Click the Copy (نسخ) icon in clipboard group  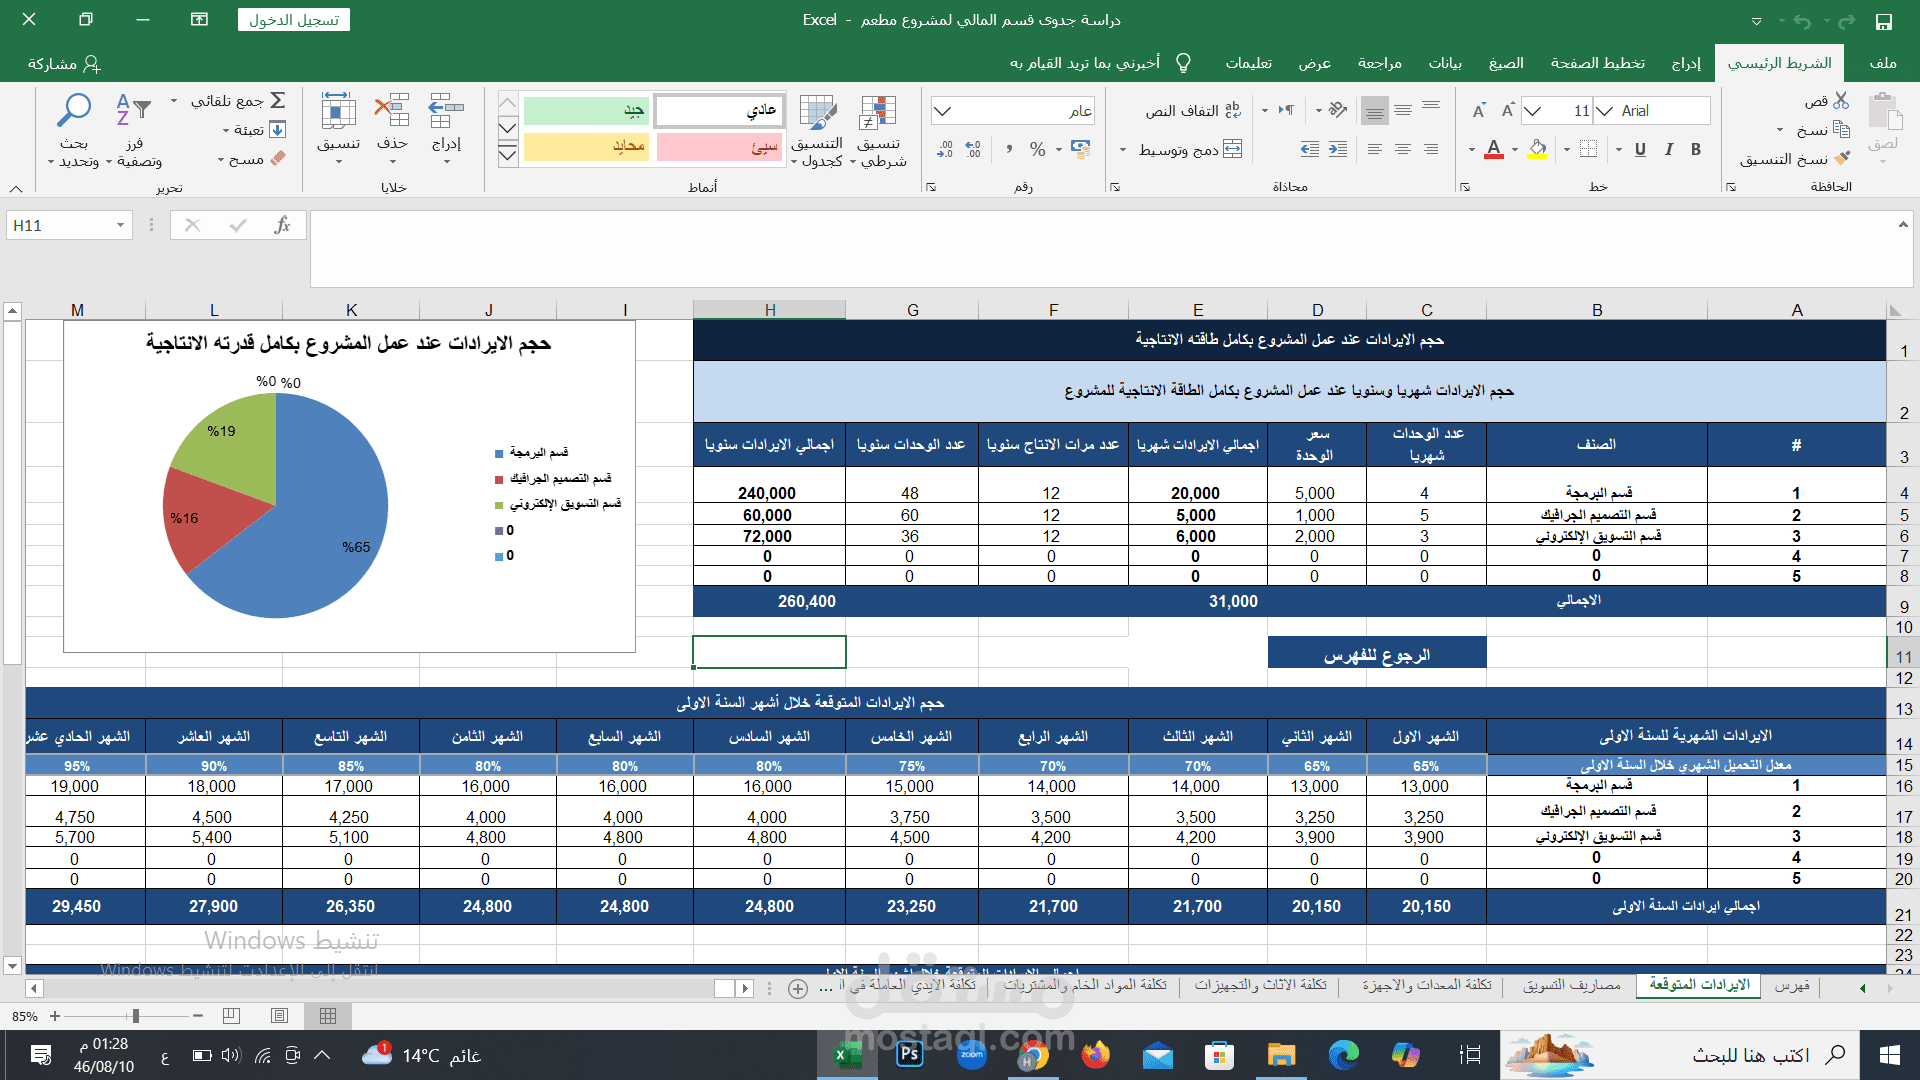(x=1841, y=130)
